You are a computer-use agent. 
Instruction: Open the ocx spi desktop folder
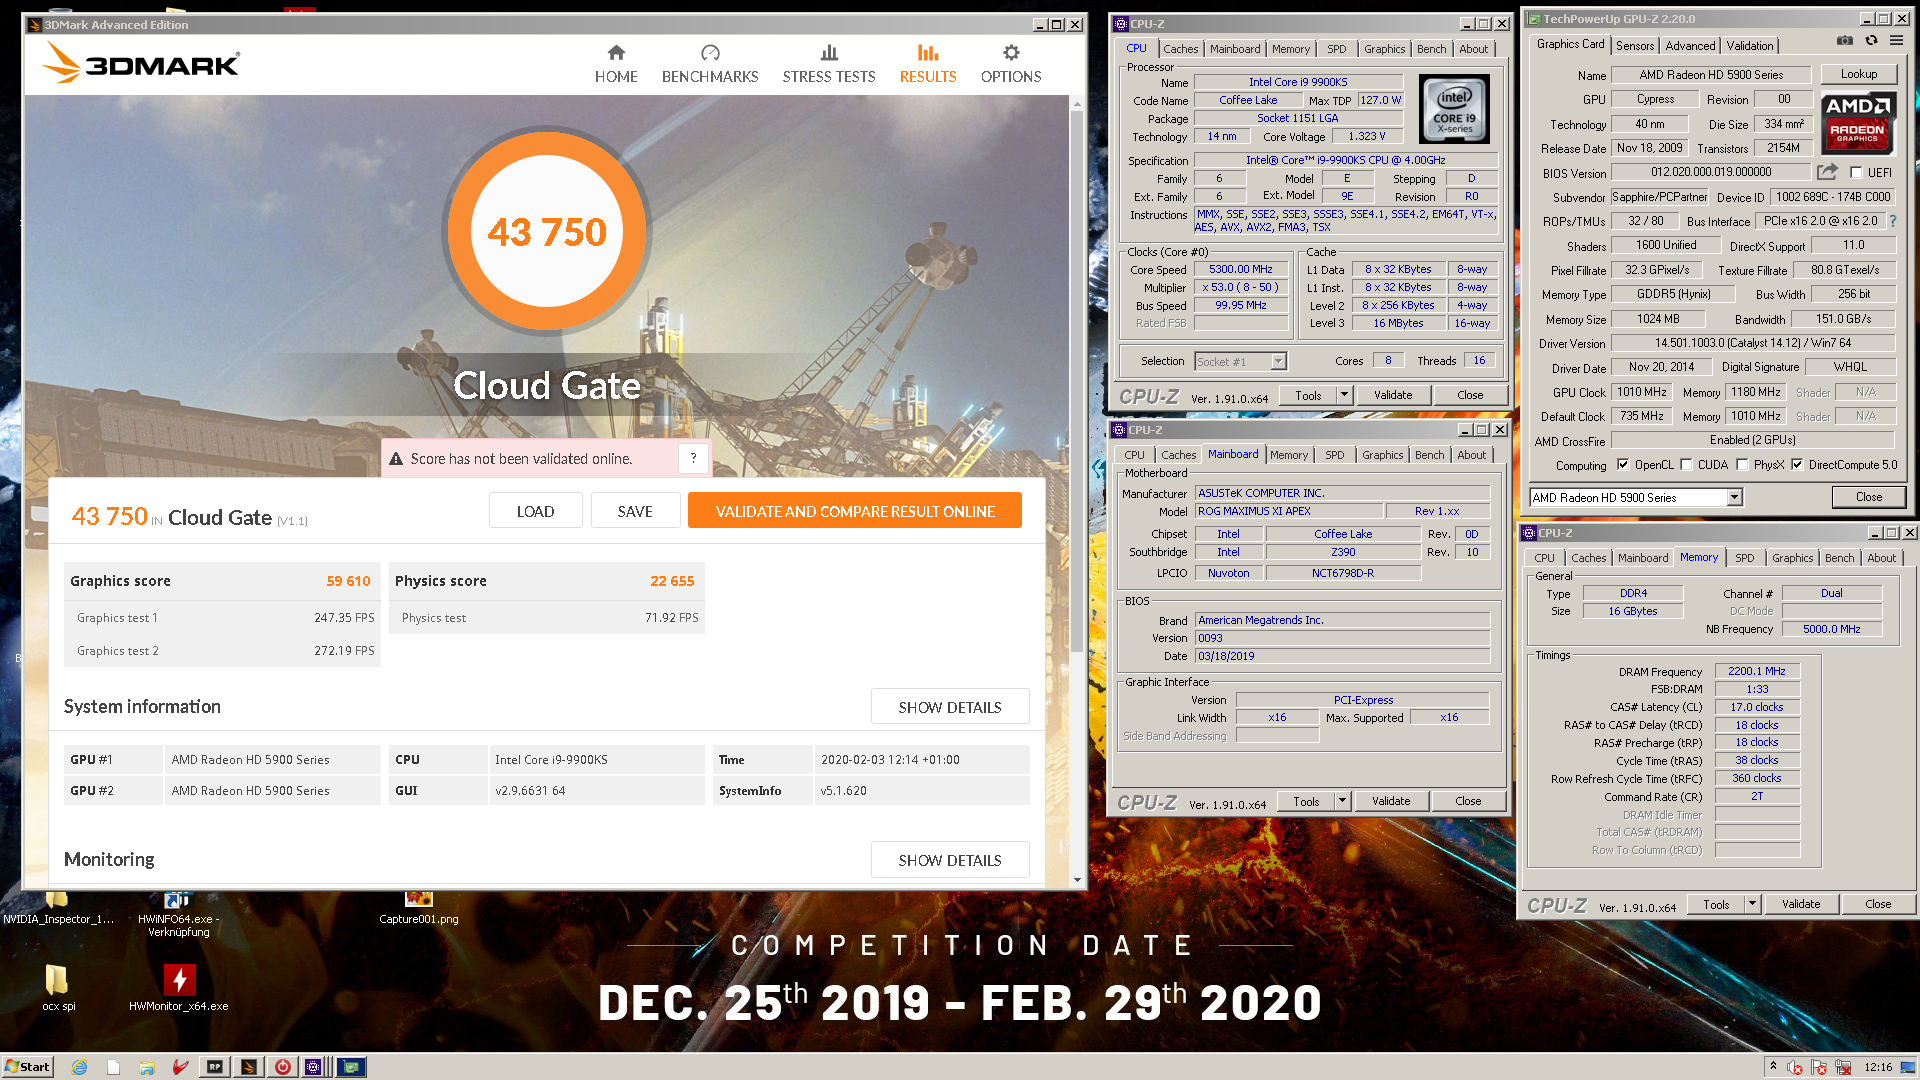(58, 988)
